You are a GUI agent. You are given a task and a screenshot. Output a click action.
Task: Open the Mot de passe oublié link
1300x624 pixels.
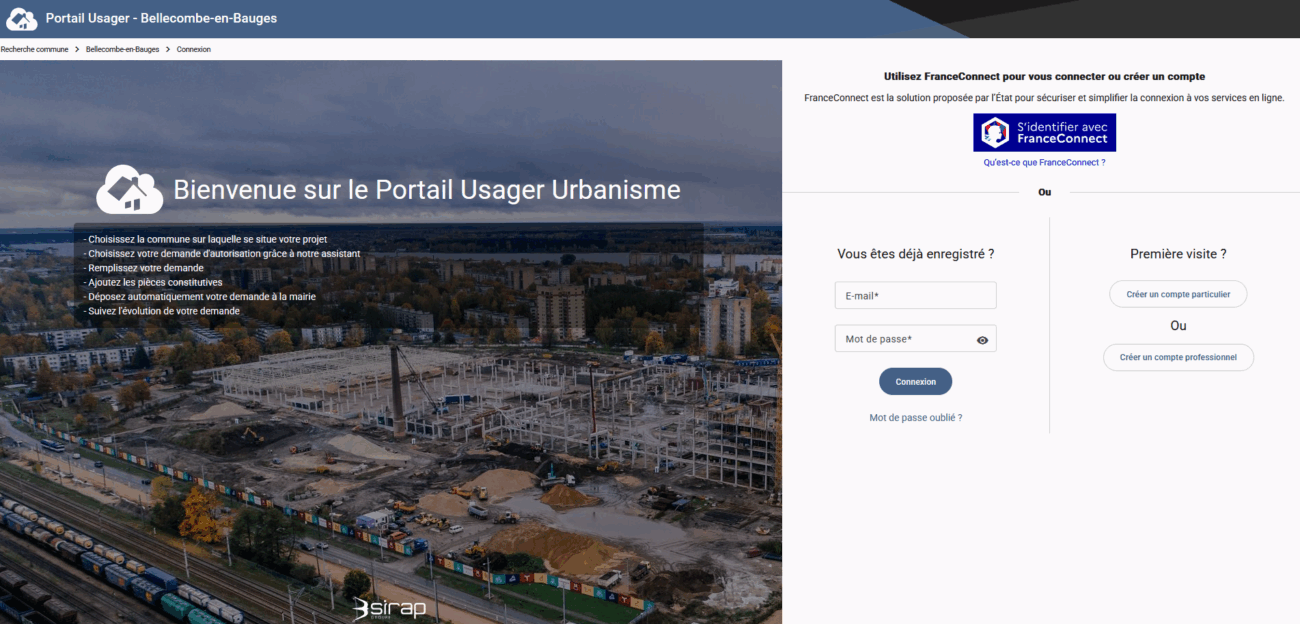point(915,417)
